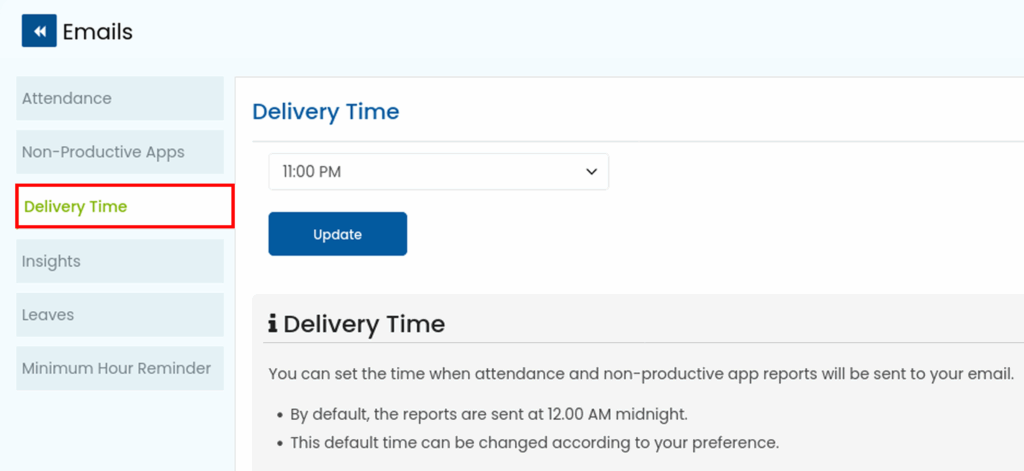Click the Emails page title
Image resolution: width=1024 pixels, height=471 pixels.
(x=97, y=32)
